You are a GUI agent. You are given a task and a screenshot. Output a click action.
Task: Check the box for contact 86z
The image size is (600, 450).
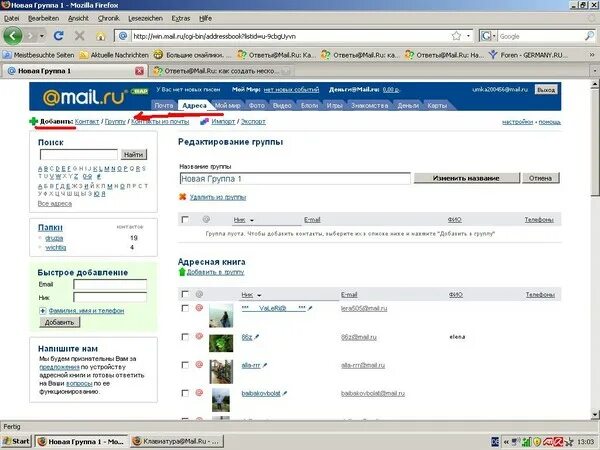(185, 337)
